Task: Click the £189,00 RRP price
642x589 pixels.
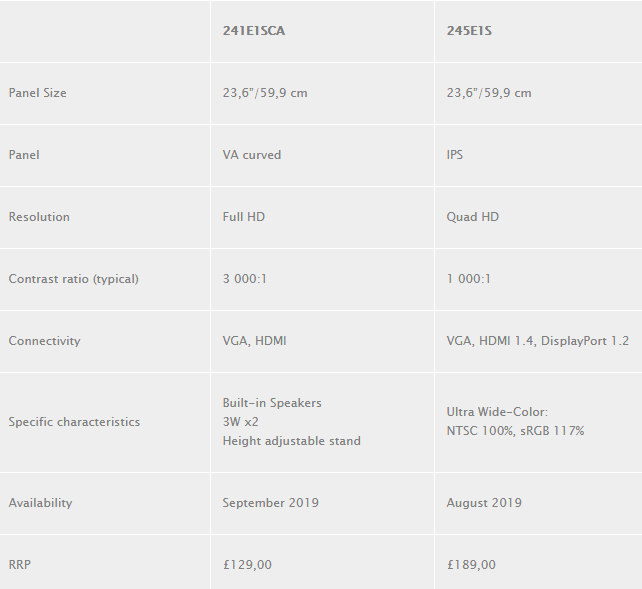Action: tap(471, 565)
